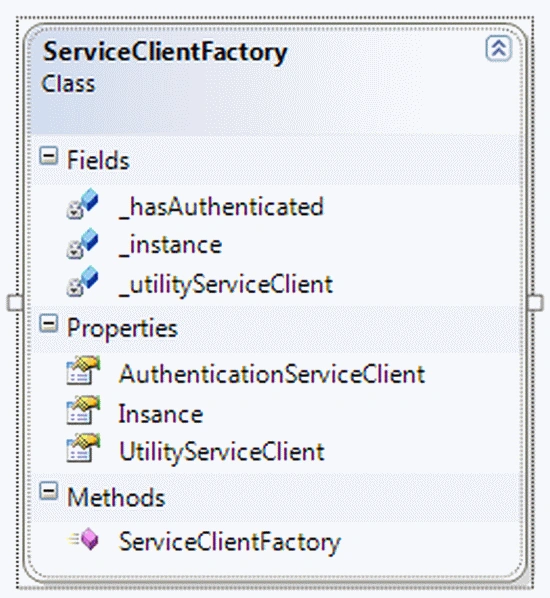Click the private field icon beside _hasAuthenticated

click(82, 204)
